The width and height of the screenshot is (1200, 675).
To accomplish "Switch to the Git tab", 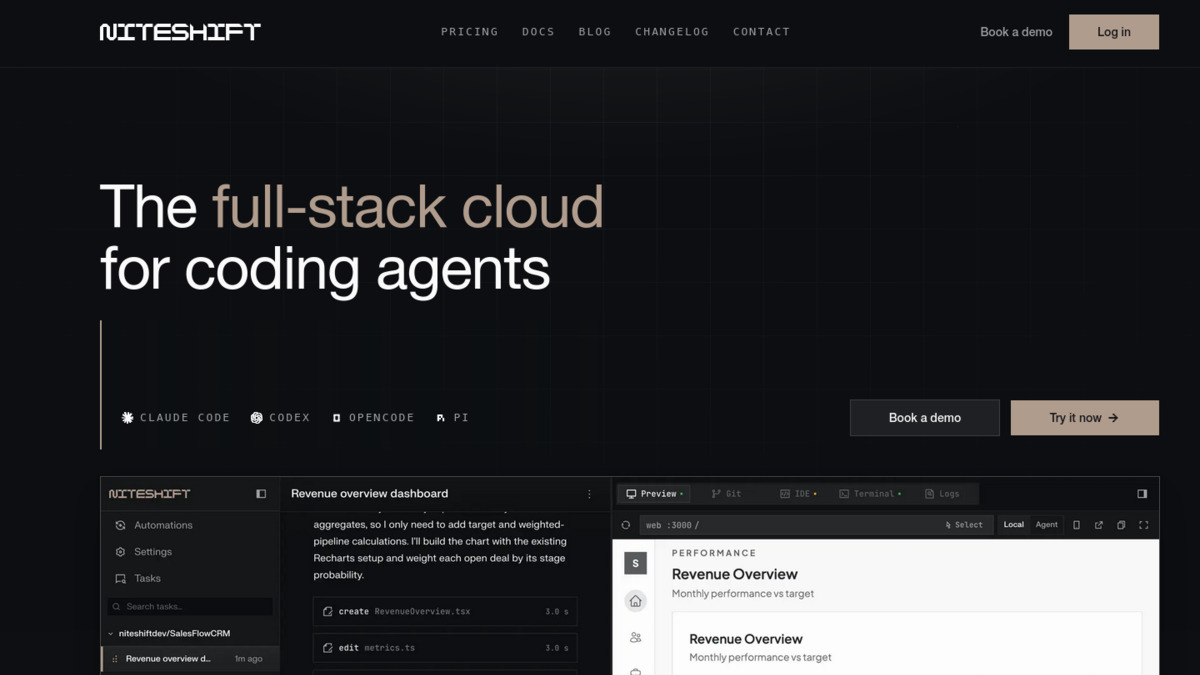I will pyautogui.click(x=727, y=494).
